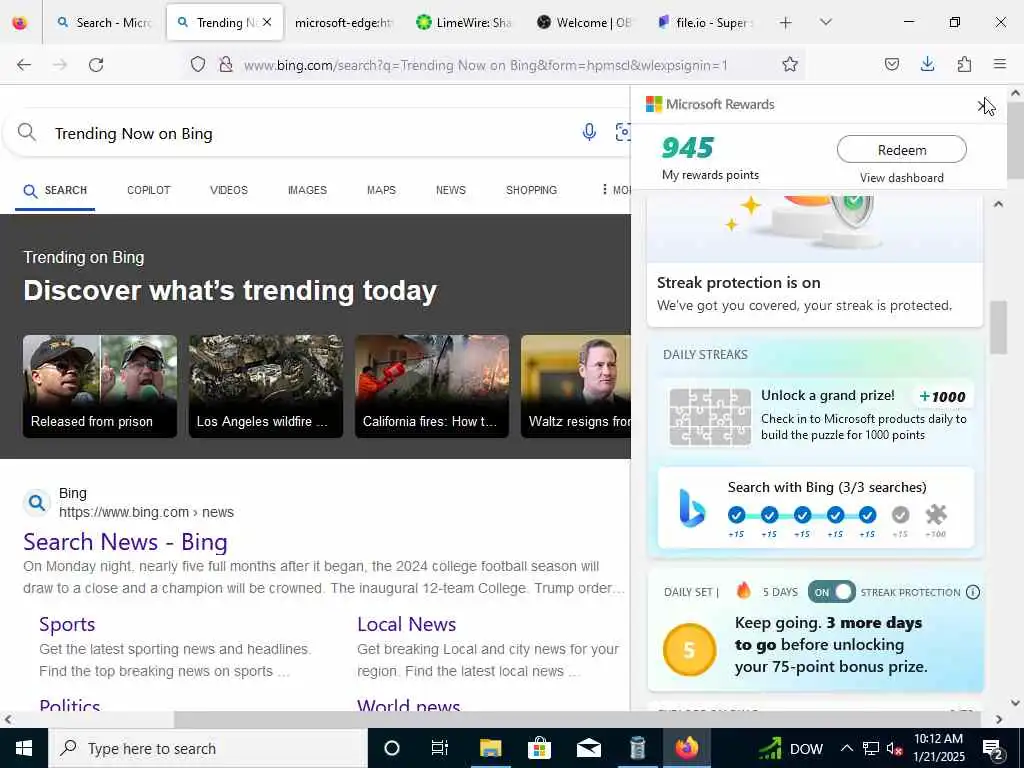Click the horizontal page scrollbar thumb
Viewport: 1024px width, 768px height.
click(x=578, y=720)
